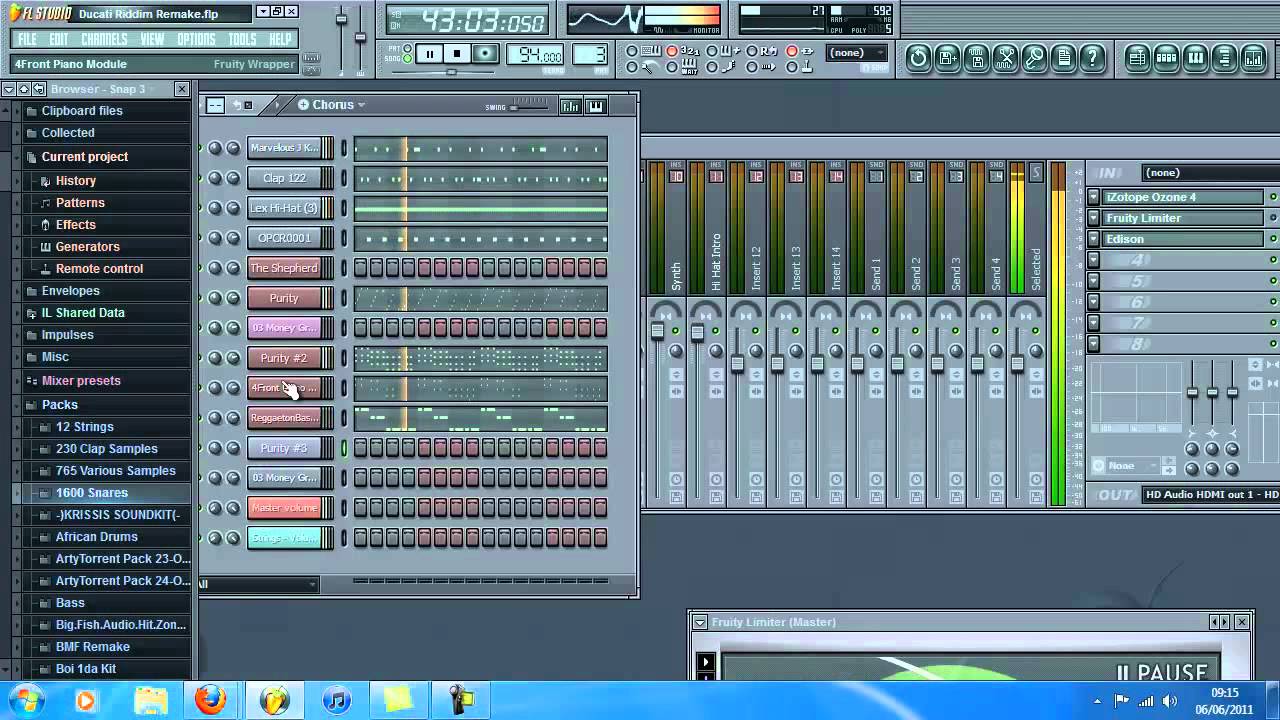
Task: Click the help question mark icon
Action: point(1093,58)
